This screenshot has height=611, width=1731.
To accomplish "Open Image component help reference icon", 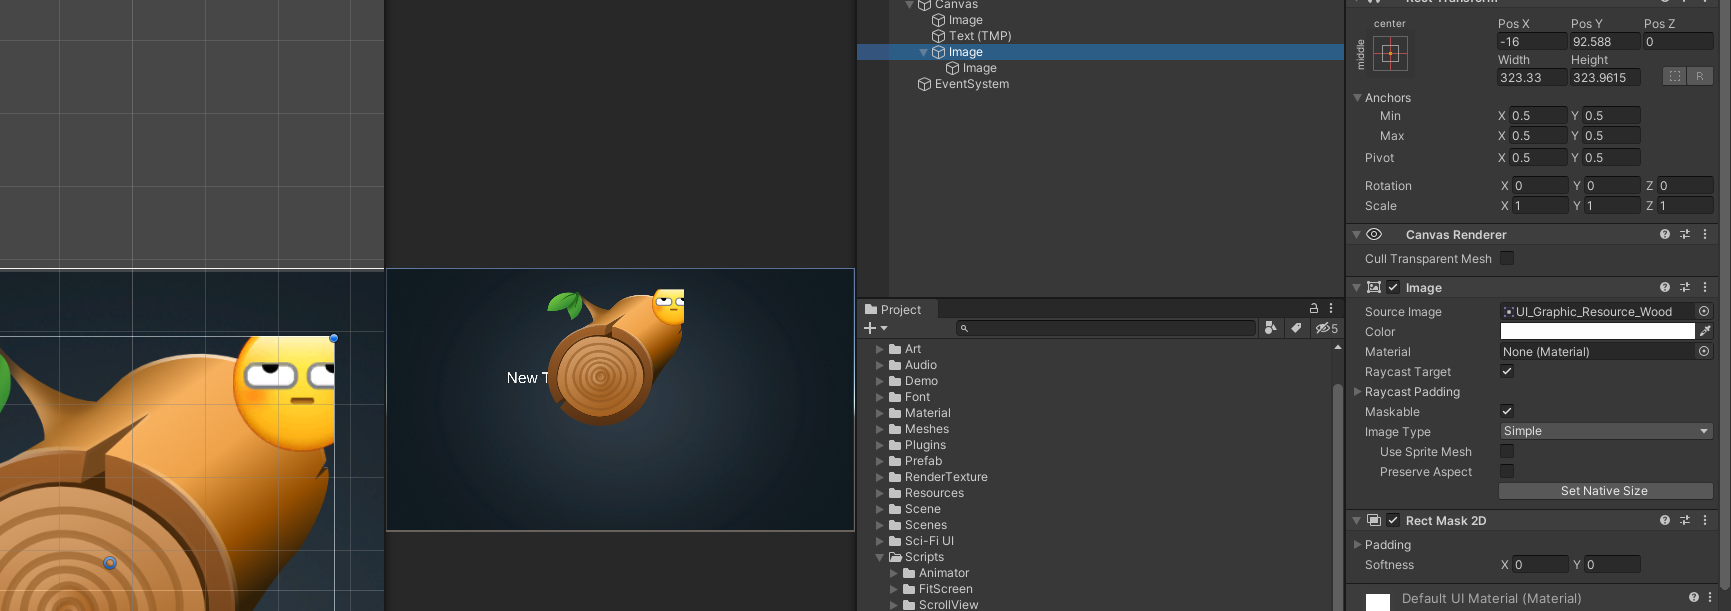I will click(x=1665, y=287).
